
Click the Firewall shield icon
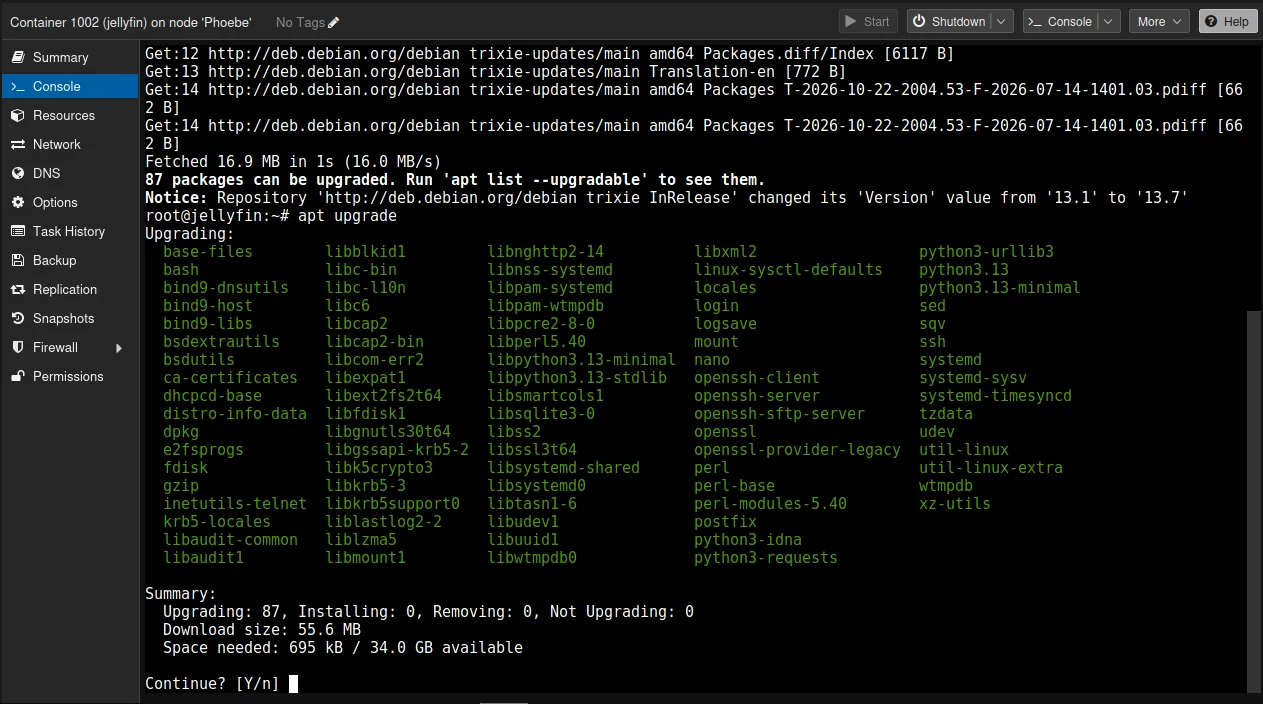[x=17, y=347]
